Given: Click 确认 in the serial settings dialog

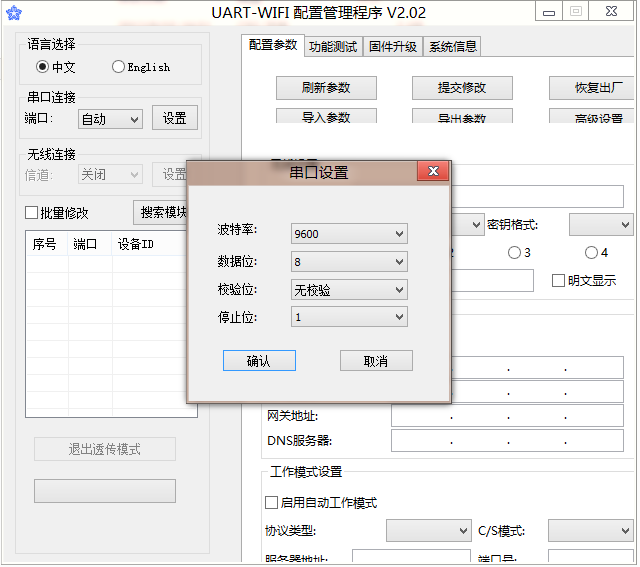Looking at the screenshot, I should tap(259, 361).
